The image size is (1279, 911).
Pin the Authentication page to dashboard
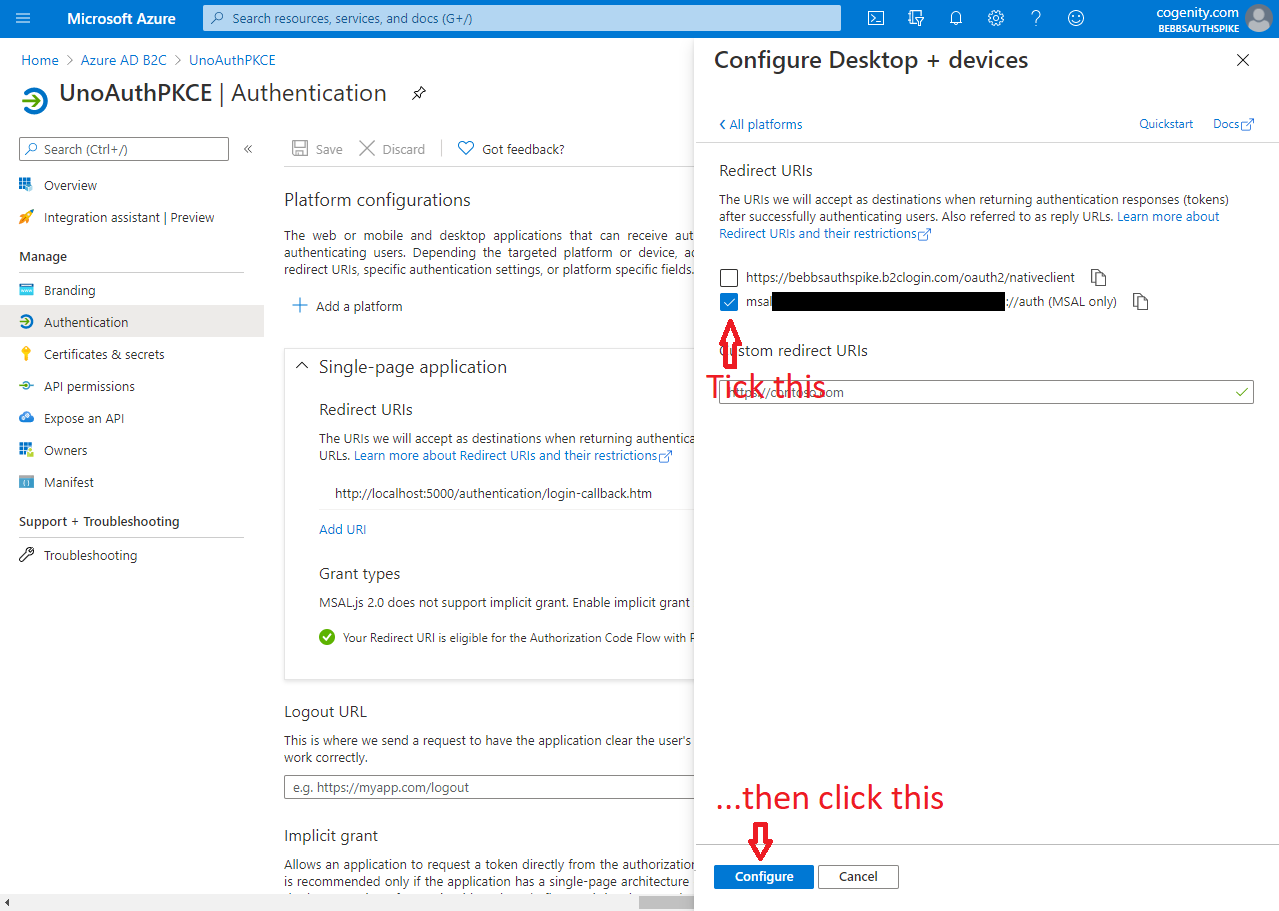[x=418, y=93]
